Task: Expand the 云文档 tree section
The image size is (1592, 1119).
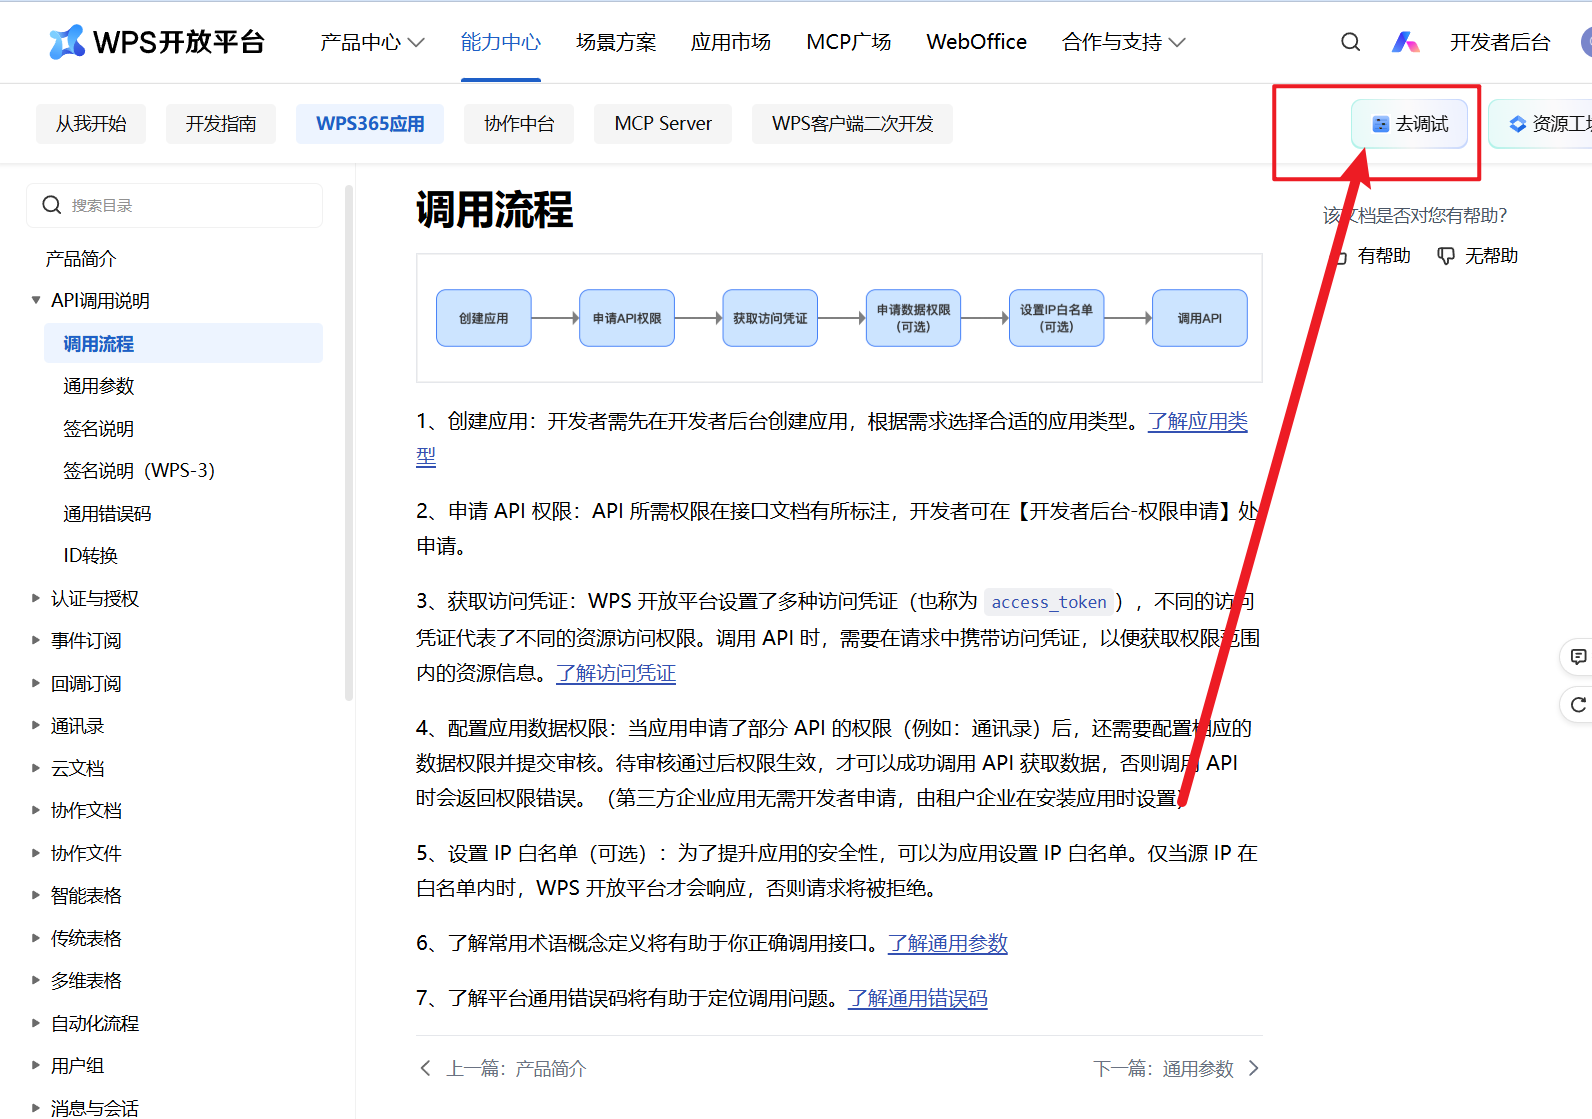Action: pyautogui.click(x=36, y=768)
